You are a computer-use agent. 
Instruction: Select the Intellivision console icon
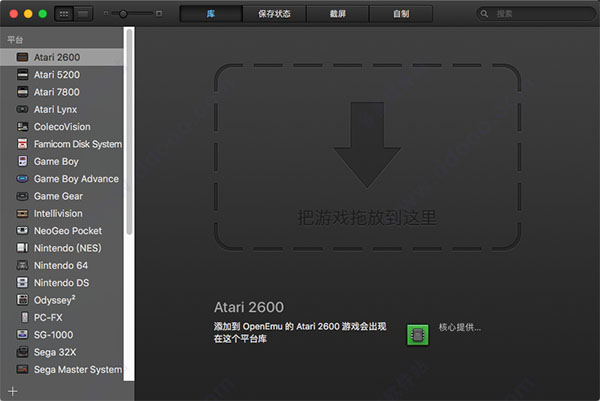point(23,214)
